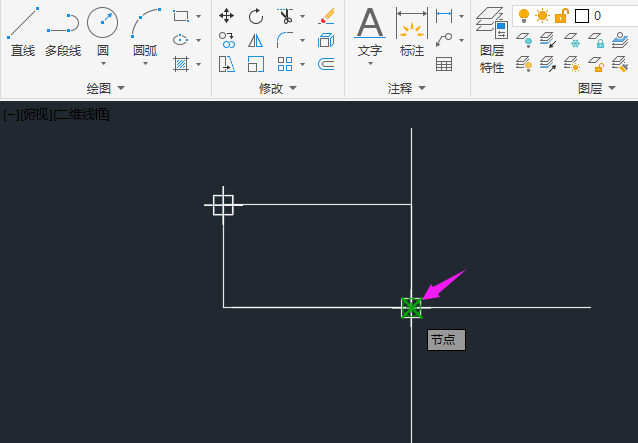Click the Make Current layer icon
The width and height of the screenshot is (638, 443).
coord(620,40)
